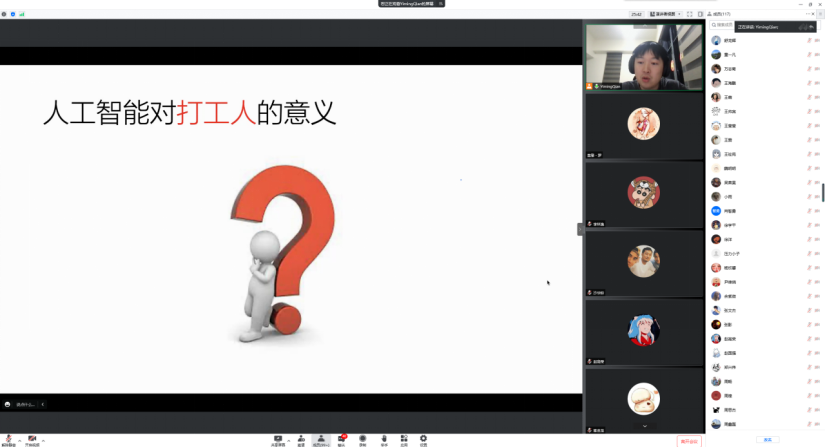Open the members panel icon
Screen dimensions: 825x447
point(321,438)
